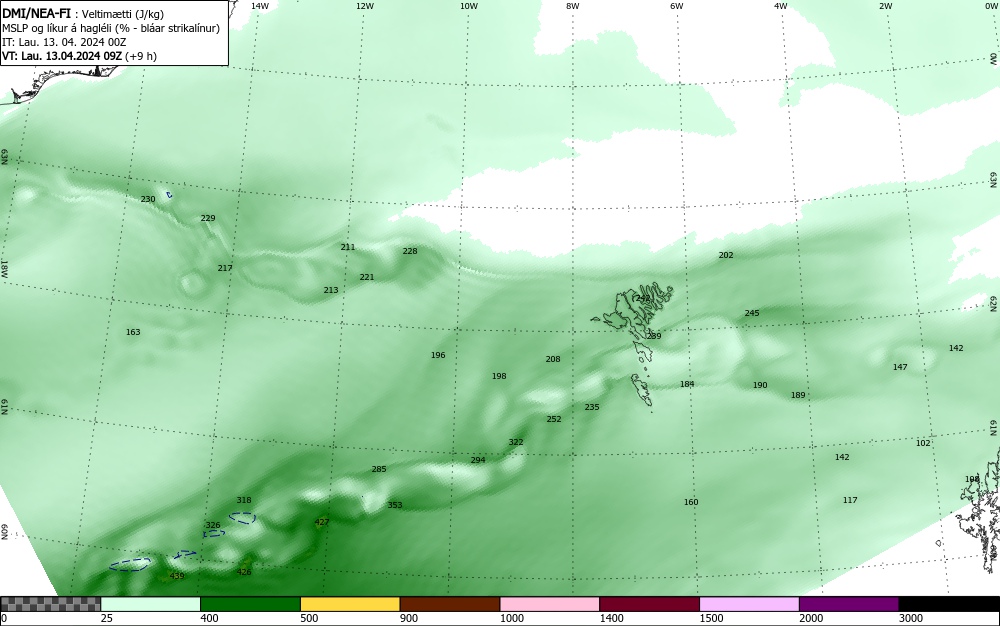Click the map value 202
Screen dimensions: 1000x626
pos(726,255)
